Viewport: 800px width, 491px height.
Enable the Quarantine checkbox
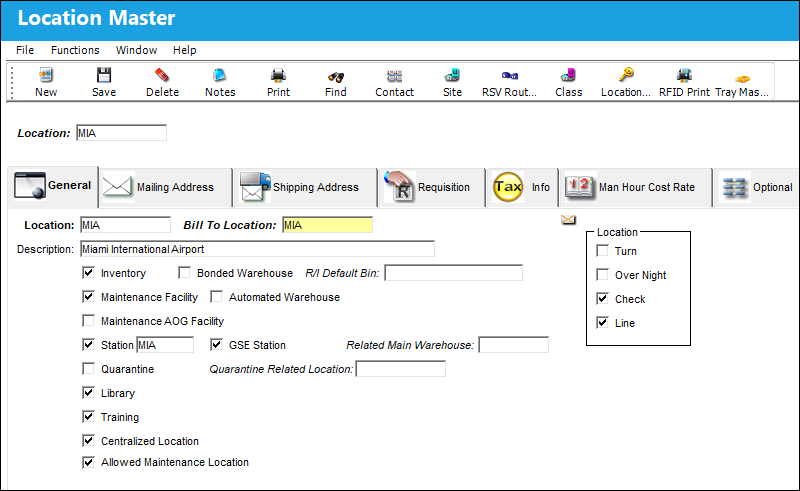coord(88,369)
